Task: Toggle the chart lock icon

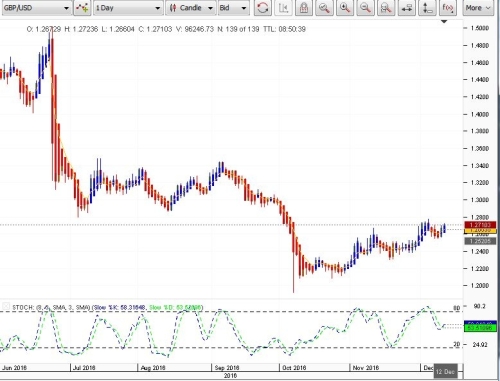Action: pos(304,8)
